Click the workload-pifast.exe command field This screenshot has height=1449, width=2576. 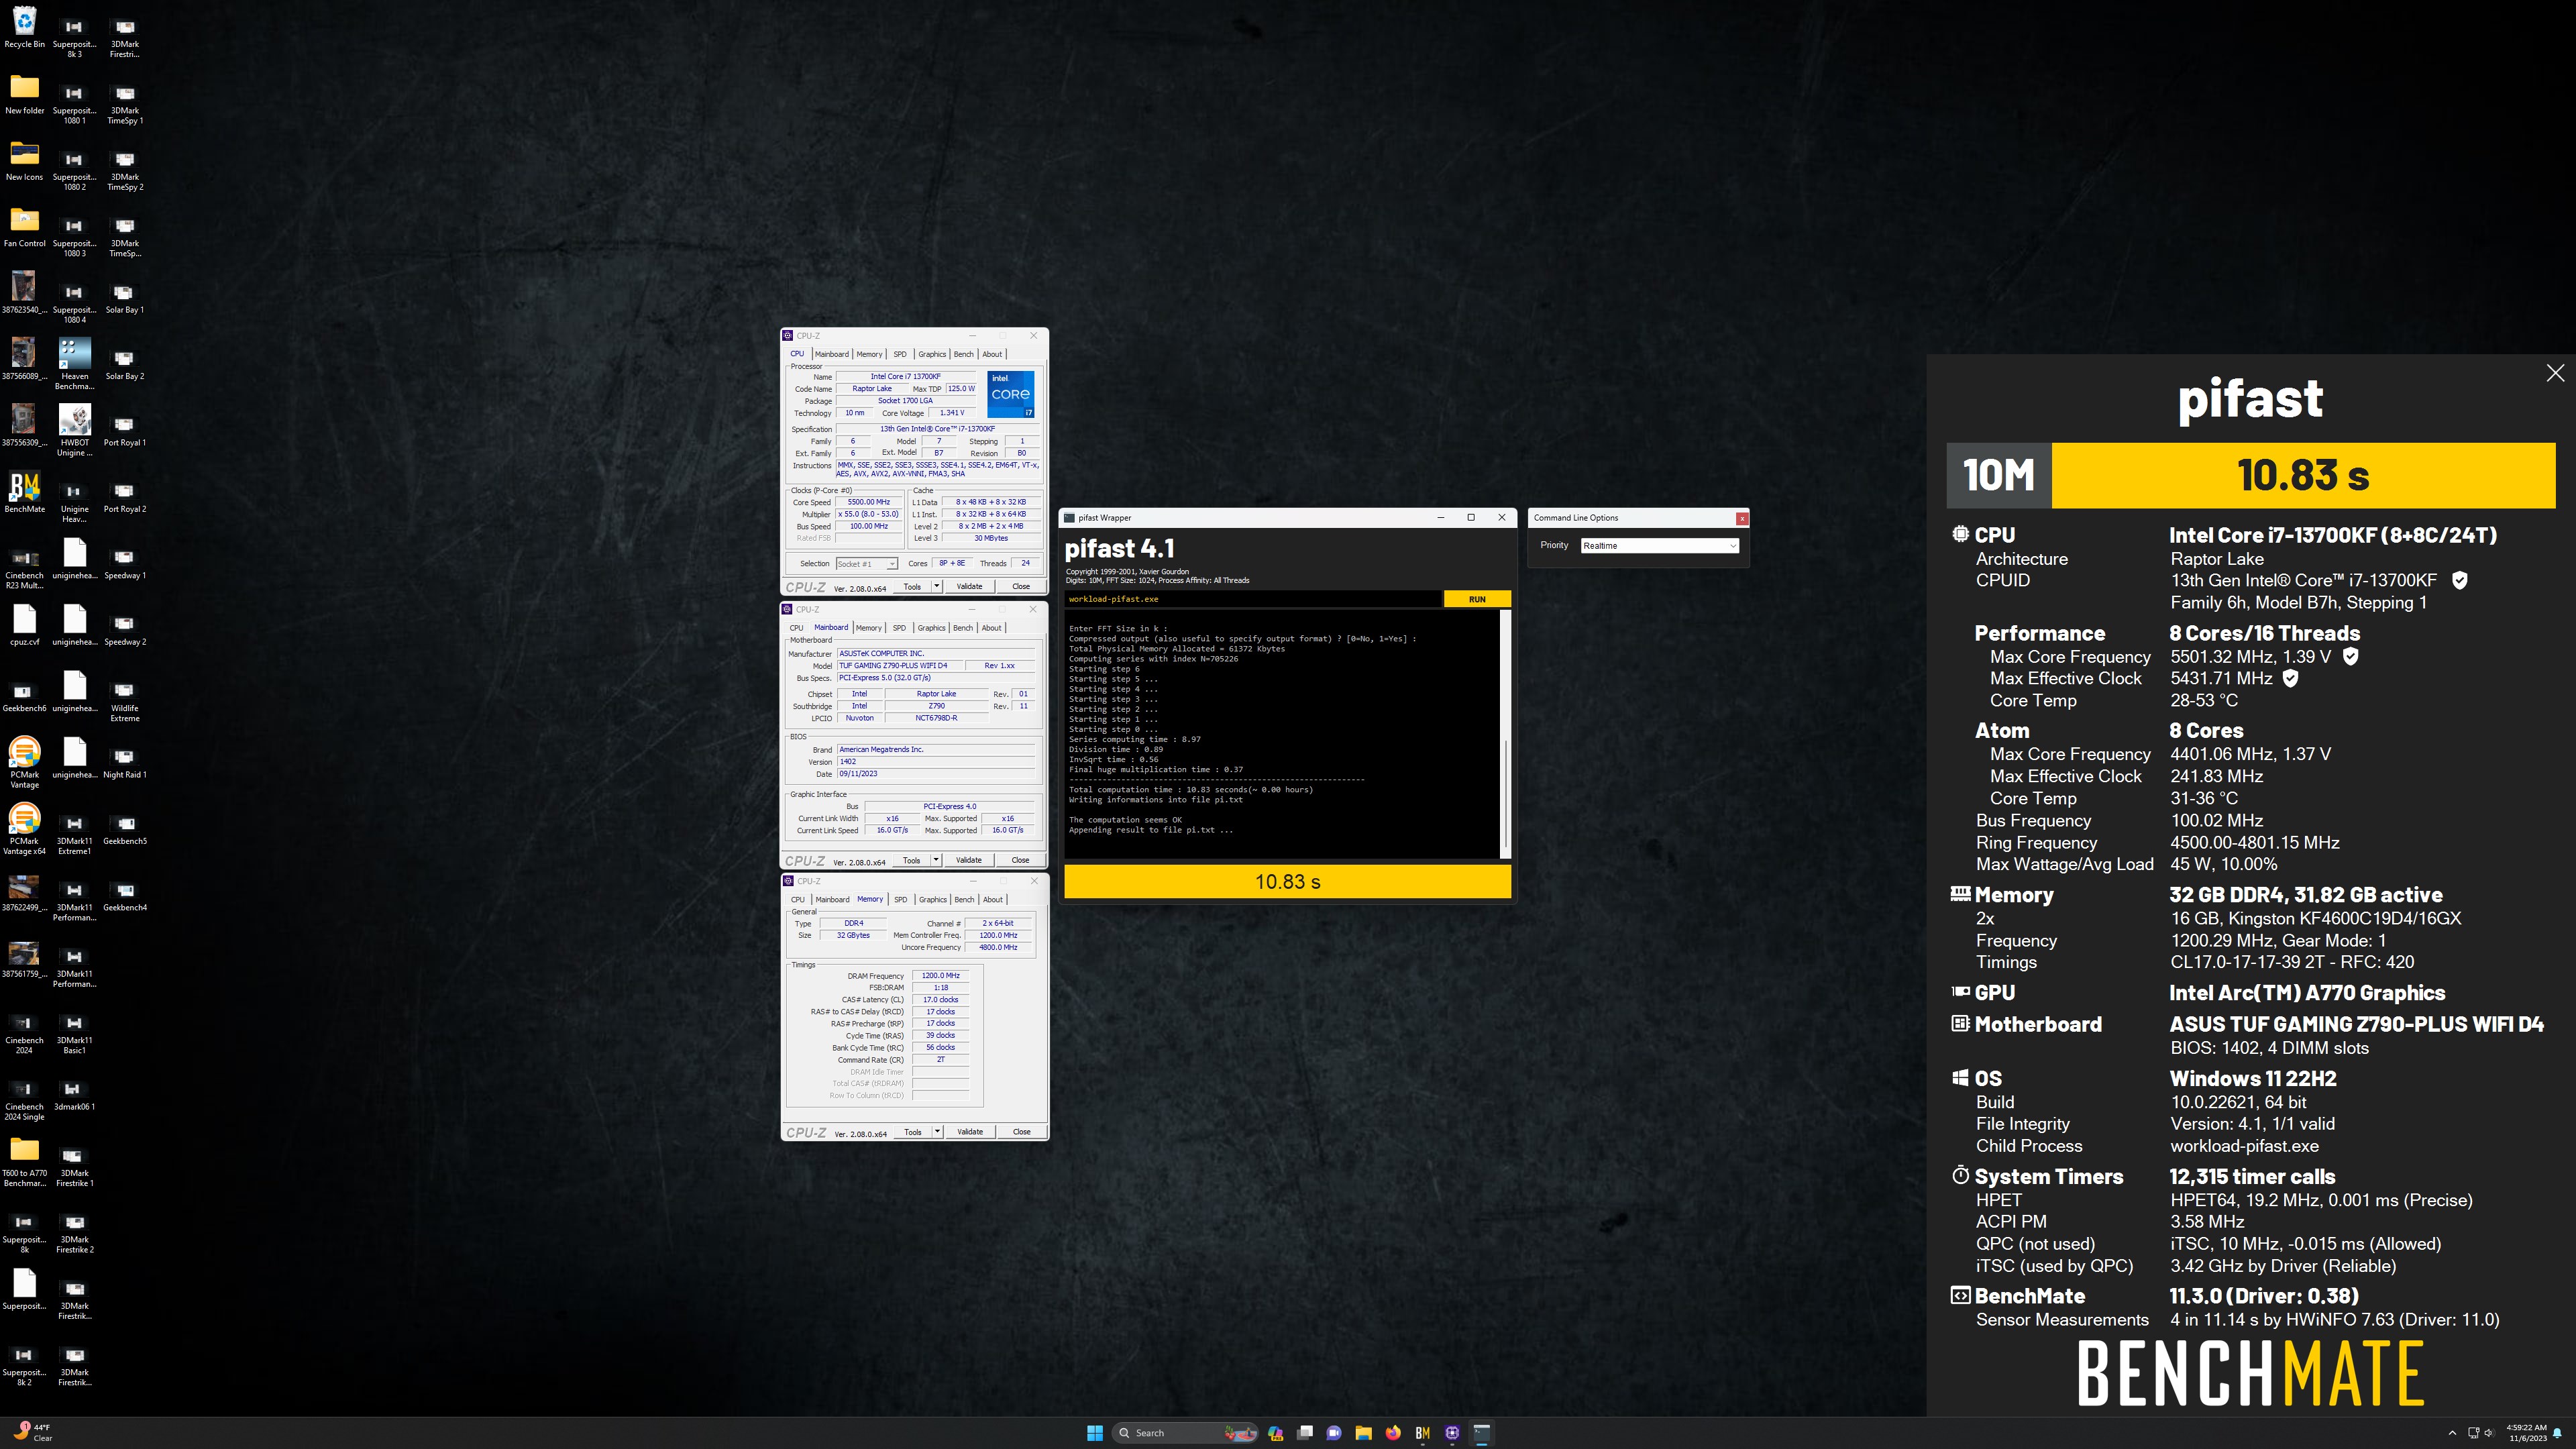1253,599
